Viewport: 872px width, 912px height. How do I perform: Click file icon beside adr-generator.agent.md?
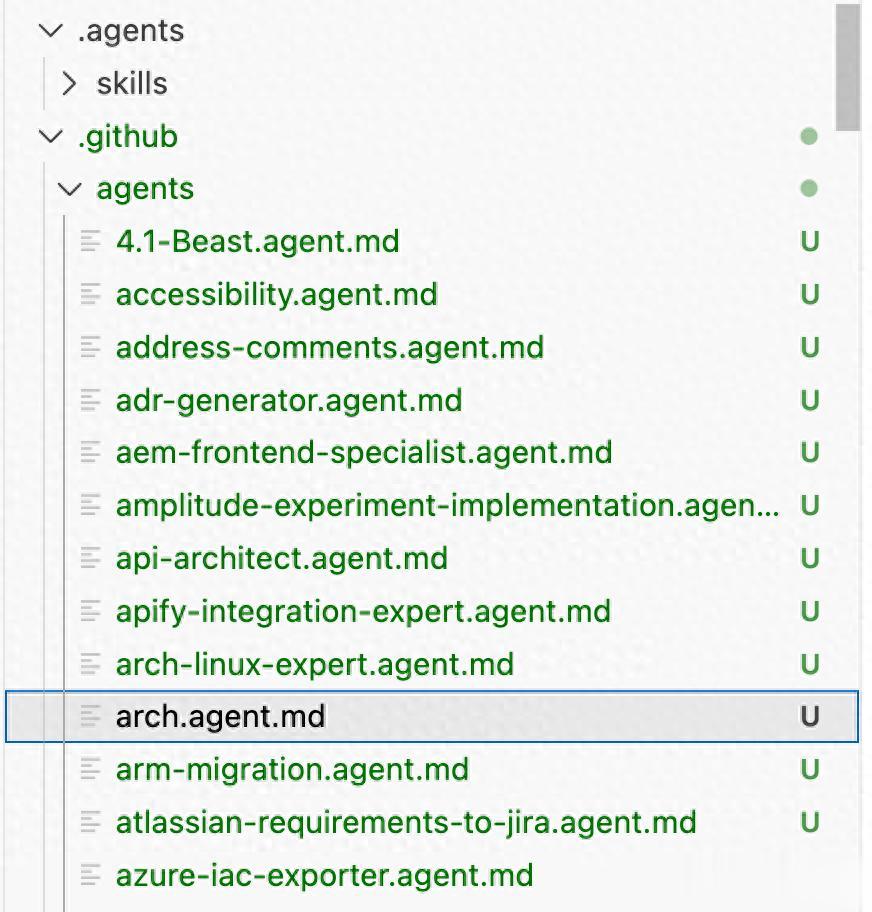(91, 400)
